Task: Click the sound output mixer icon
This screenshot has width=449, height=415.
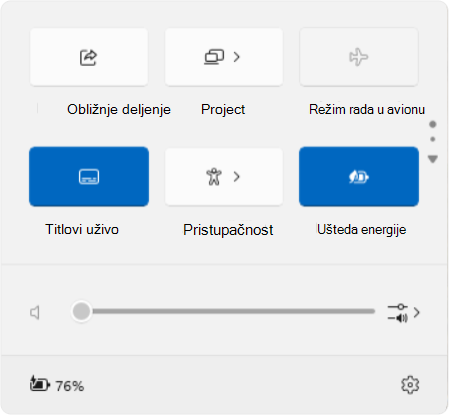Action: pyautogui.click(x=397, y=313)
